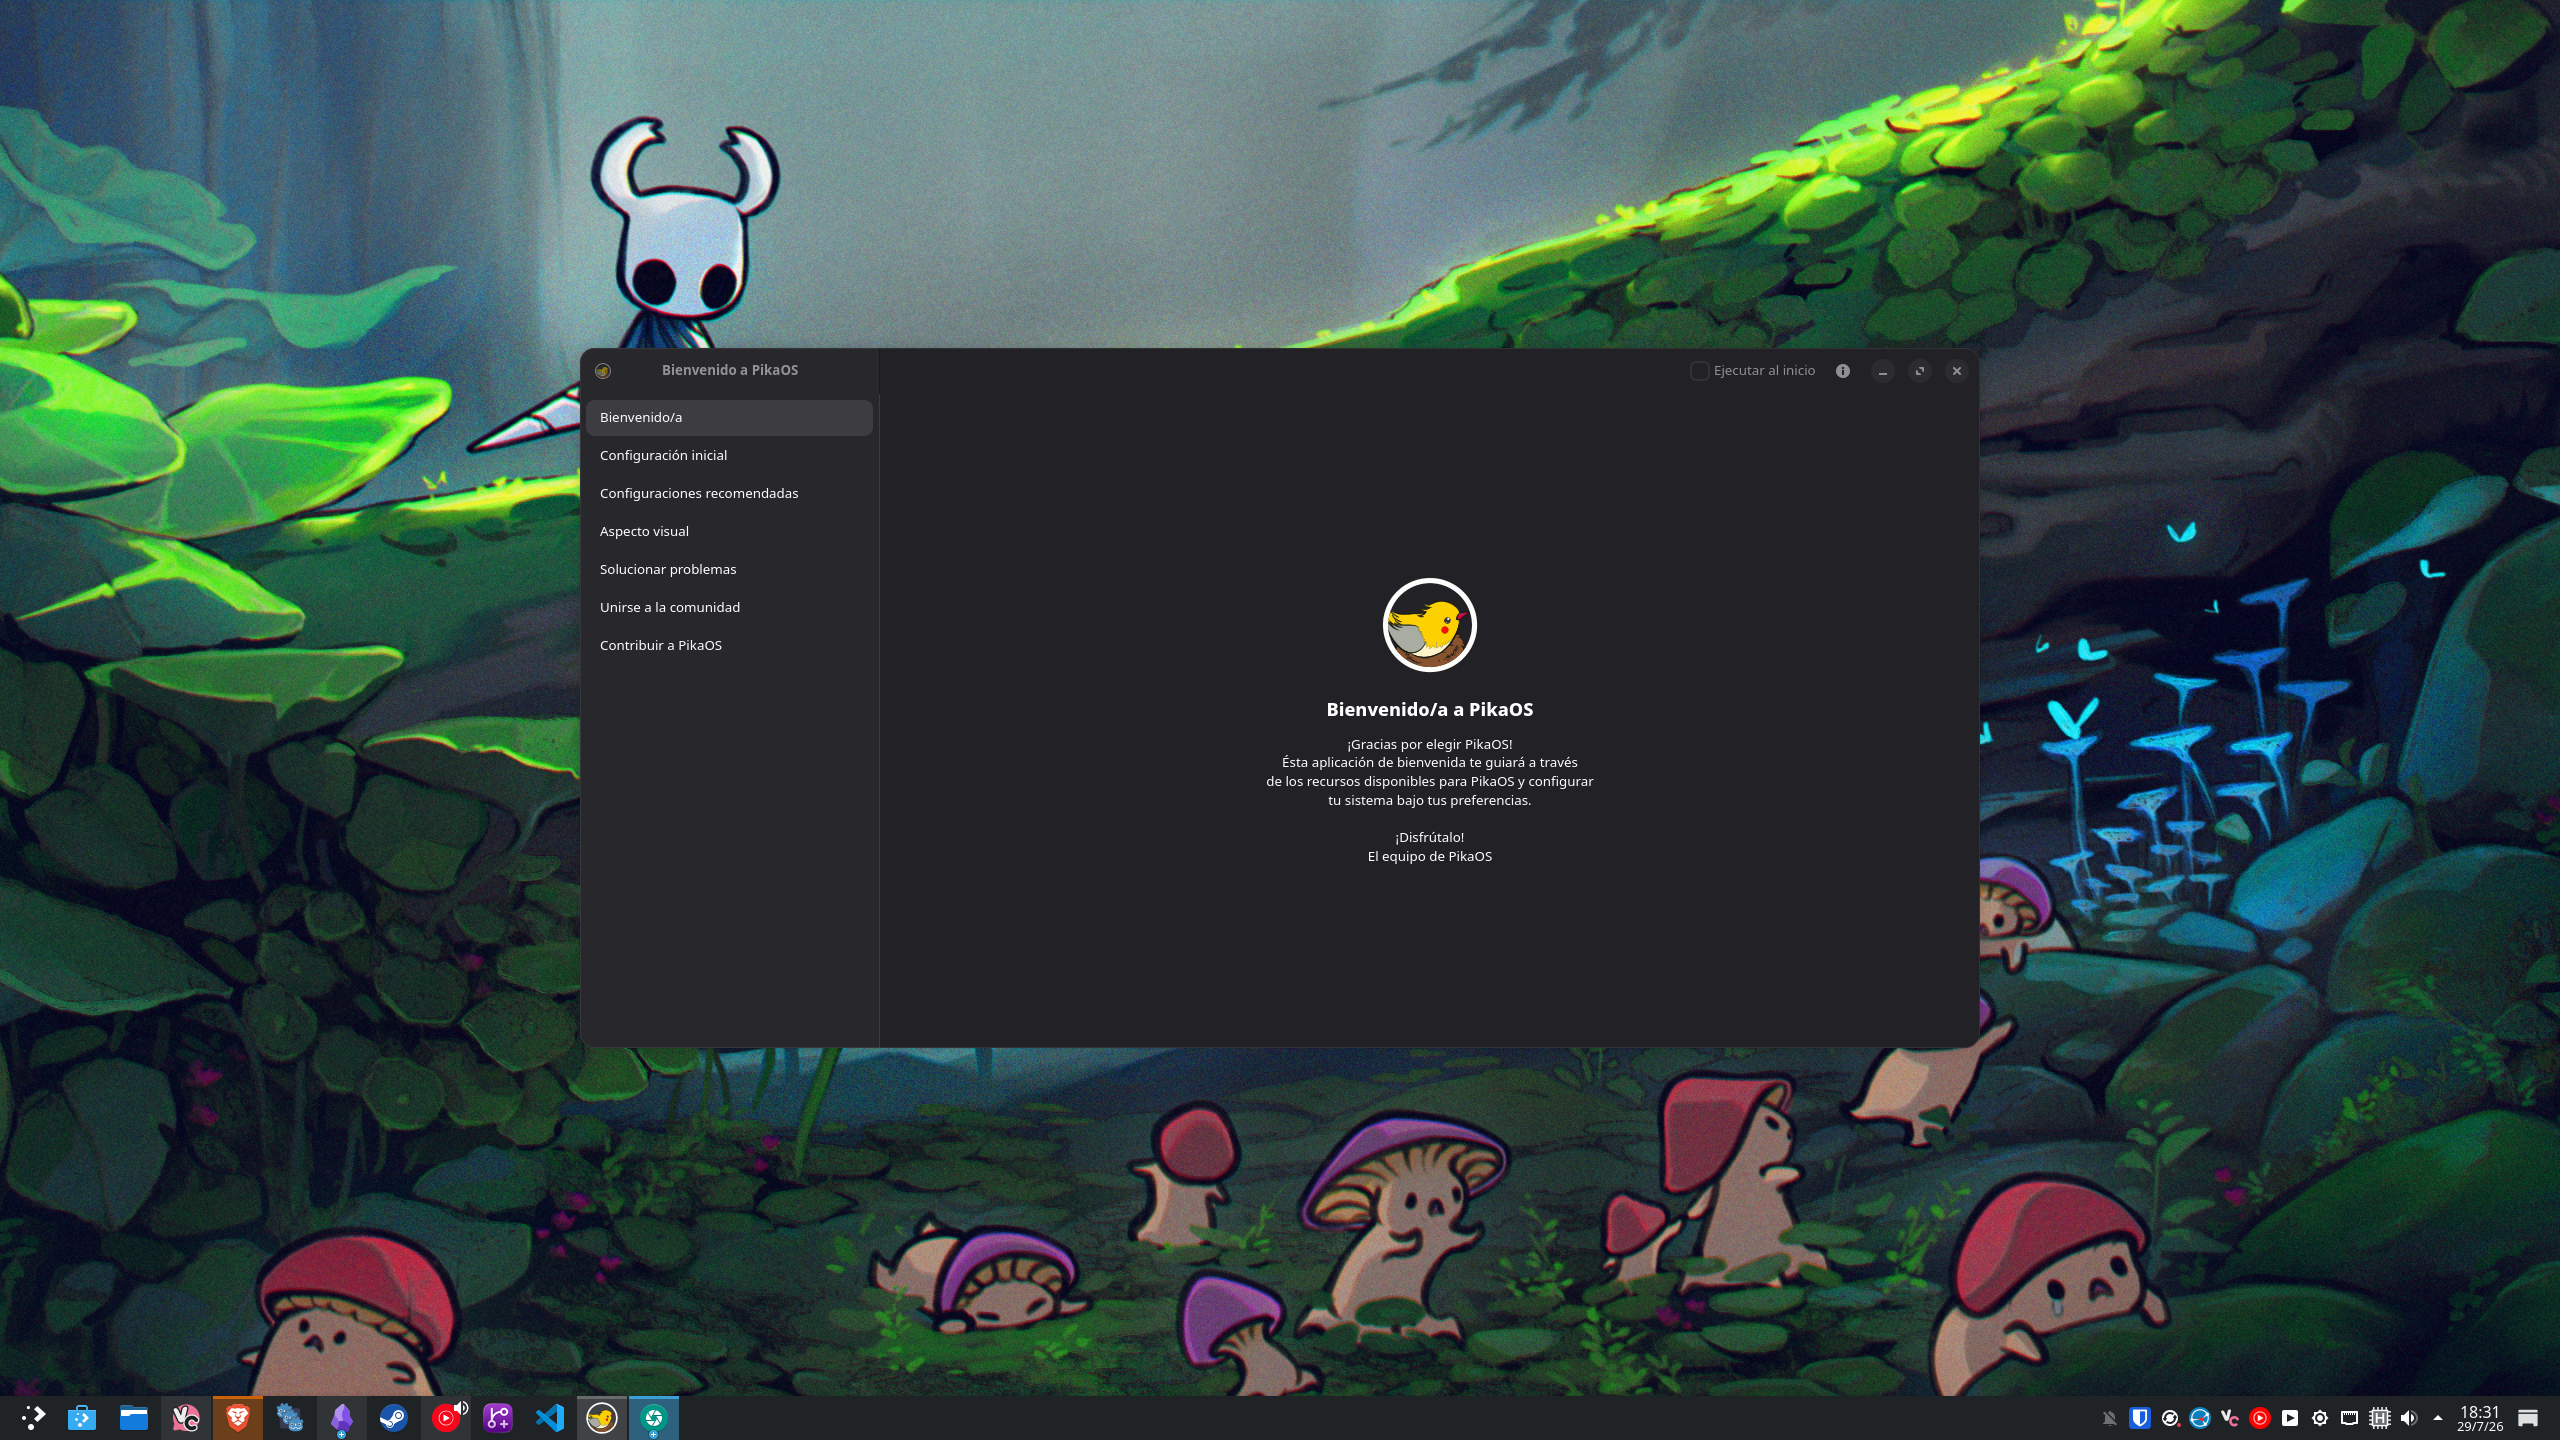Open the volume control in tray
This screenshot has height=1440, width=2560.
pos(2409,1418)
